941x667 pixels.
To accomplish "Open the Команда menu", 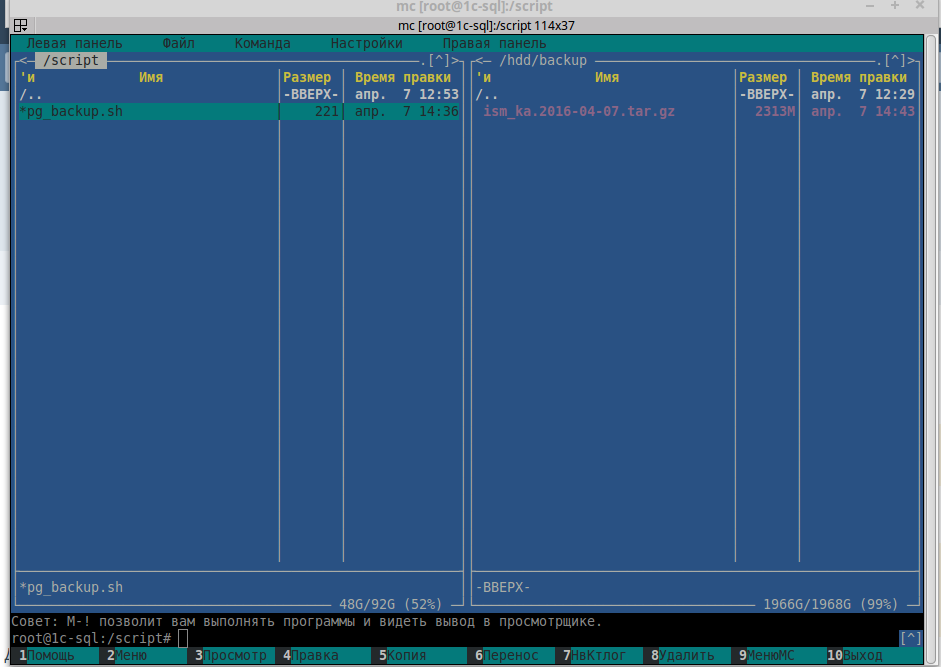I will pyautogui.click(x=262, y=44).
